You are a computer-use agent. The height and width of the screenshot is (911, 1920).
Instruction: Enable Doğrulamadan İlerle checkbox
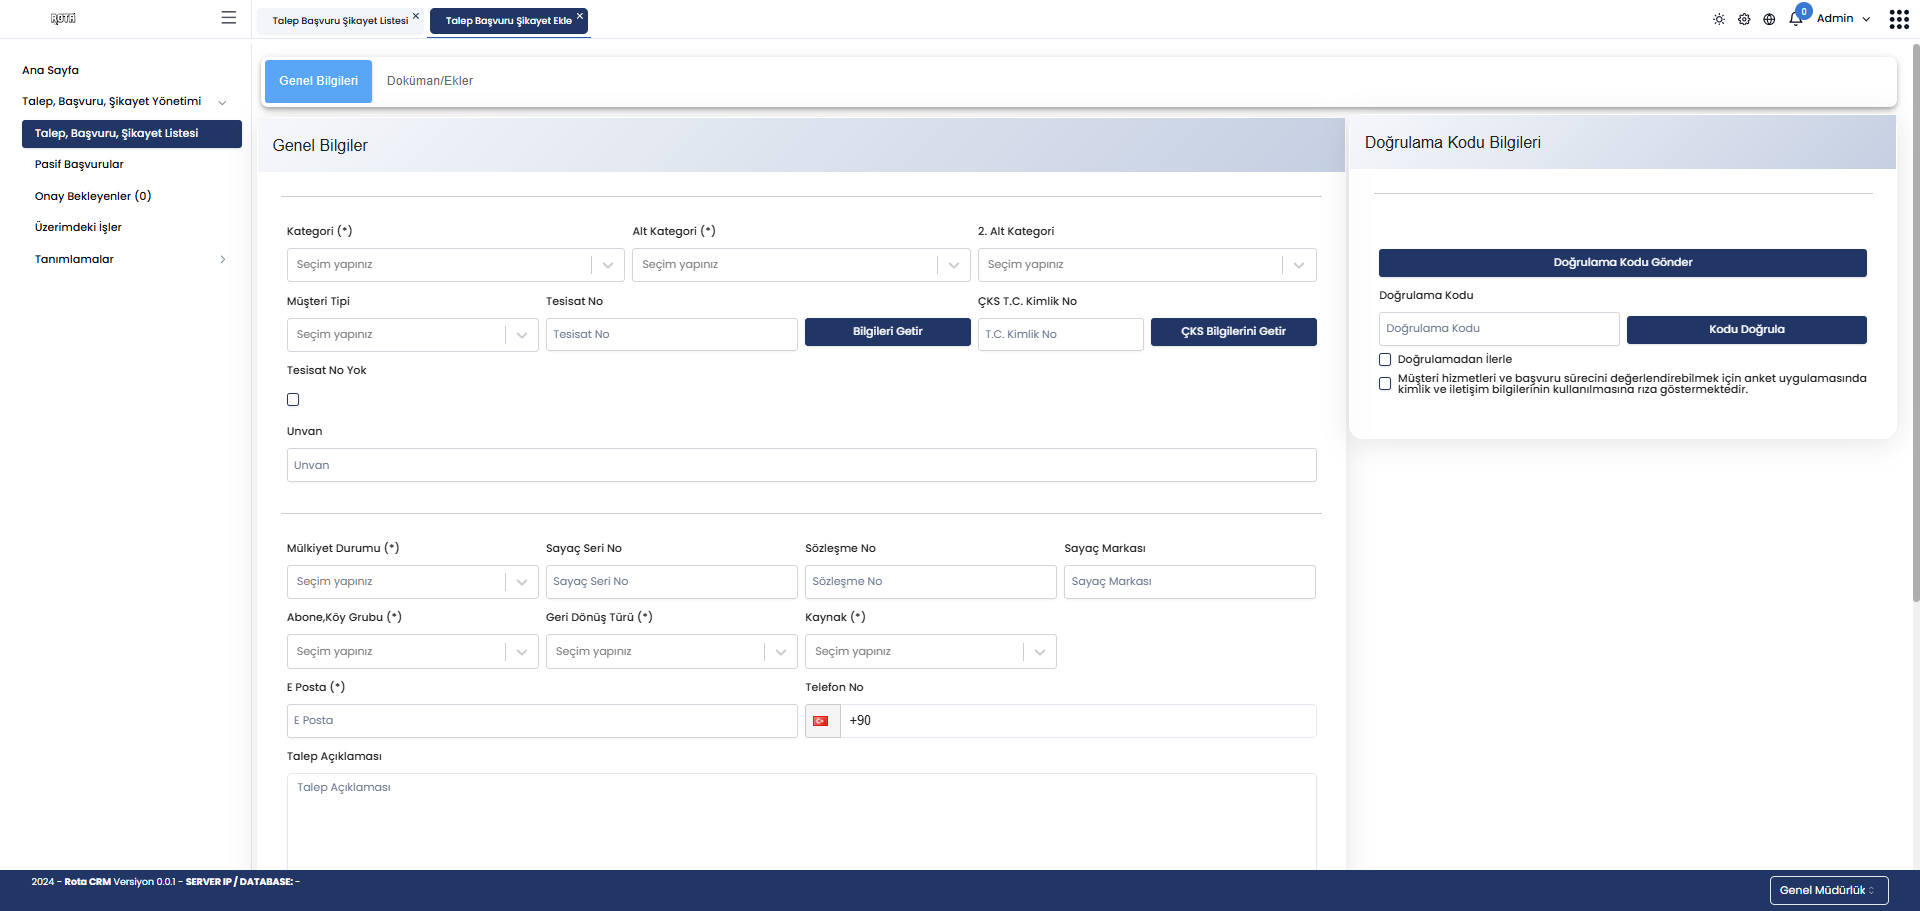(x=1385, y=360)
